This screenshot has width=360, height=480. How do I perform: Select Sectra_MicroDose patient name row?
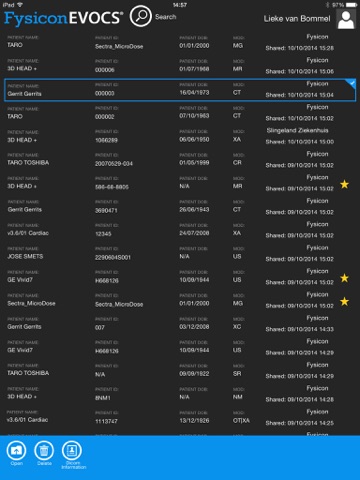click(180, 300)
